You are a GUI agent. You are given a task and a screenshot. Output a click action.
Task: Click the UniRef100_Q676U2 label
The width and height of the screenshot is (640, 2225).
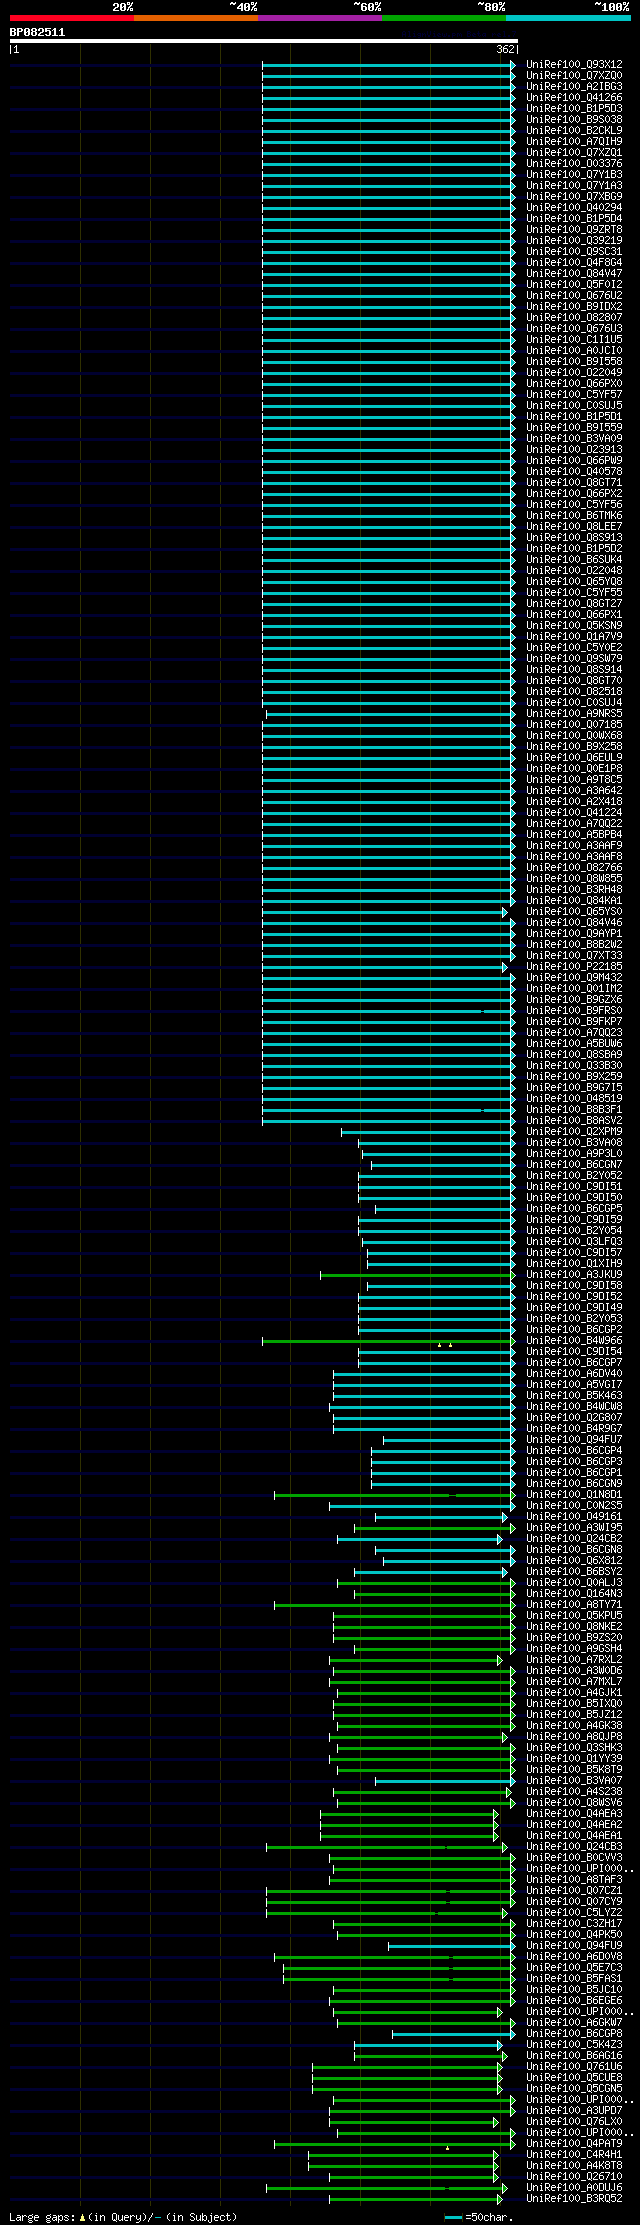pos(574,296)
